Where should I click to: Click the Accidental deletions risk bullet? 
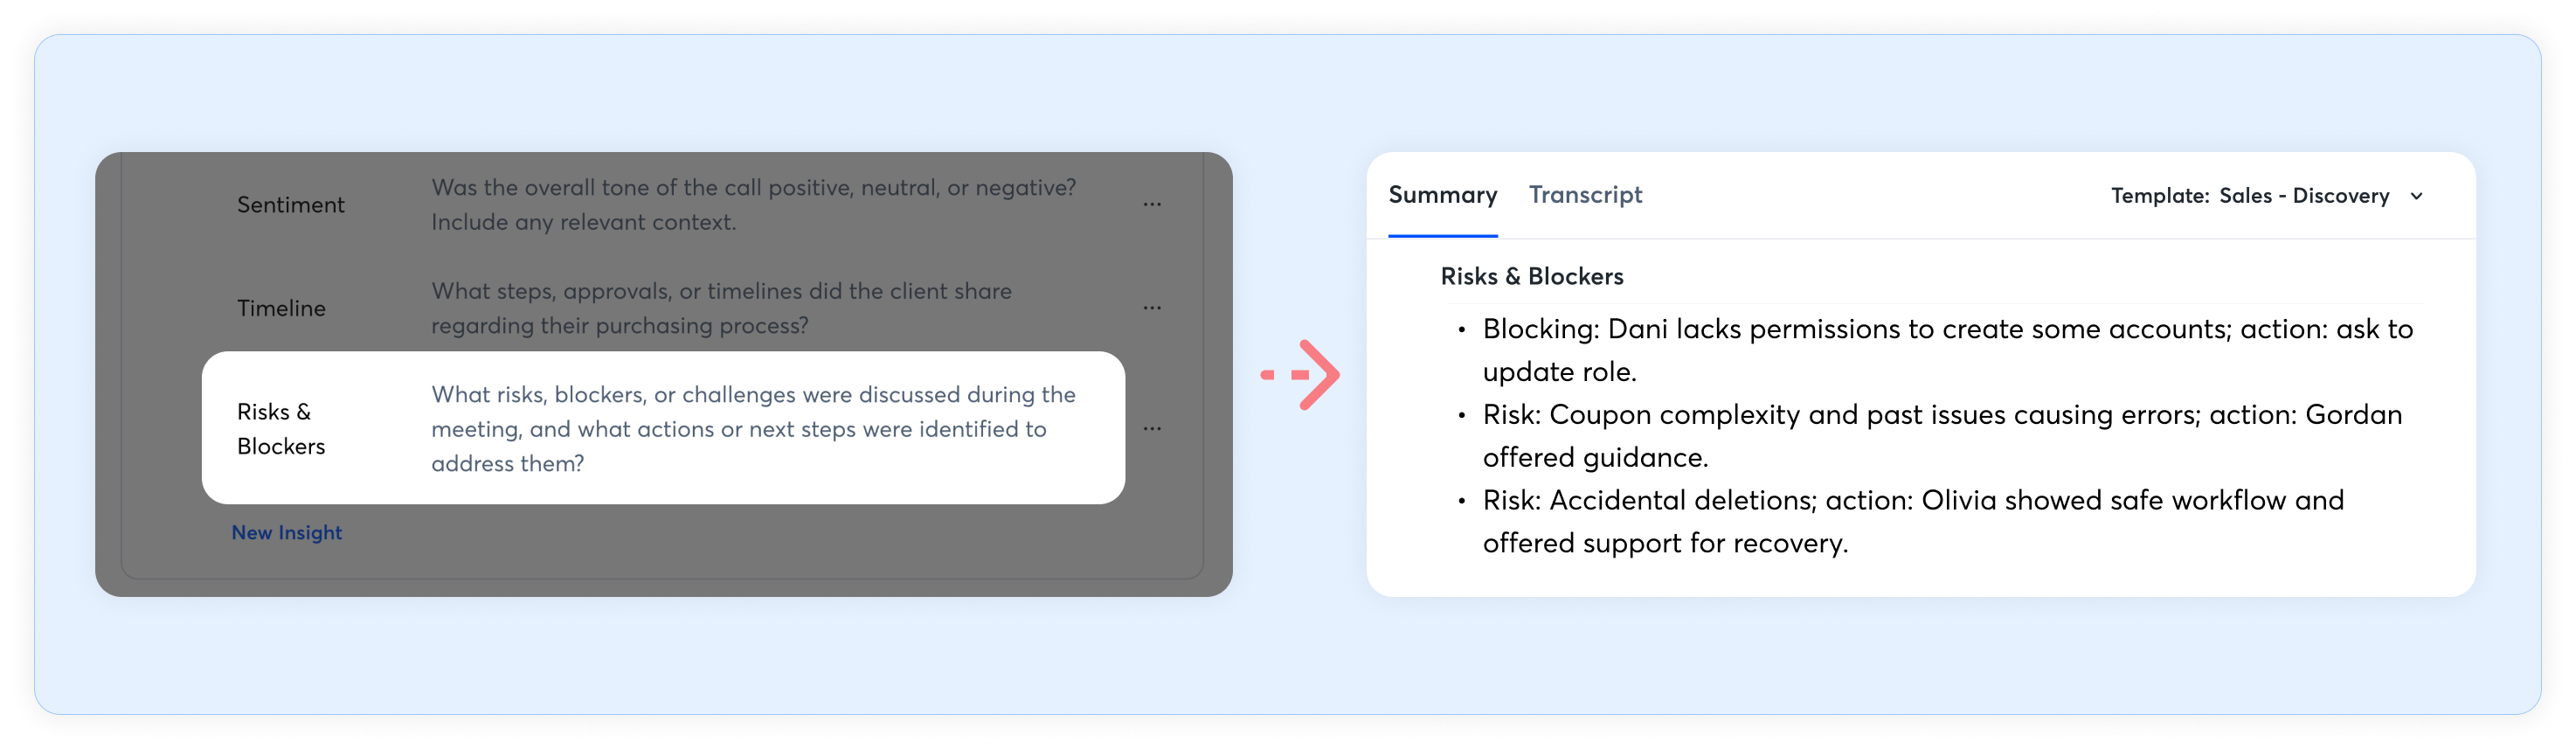pyautogui.click(x=1912, y=521)
